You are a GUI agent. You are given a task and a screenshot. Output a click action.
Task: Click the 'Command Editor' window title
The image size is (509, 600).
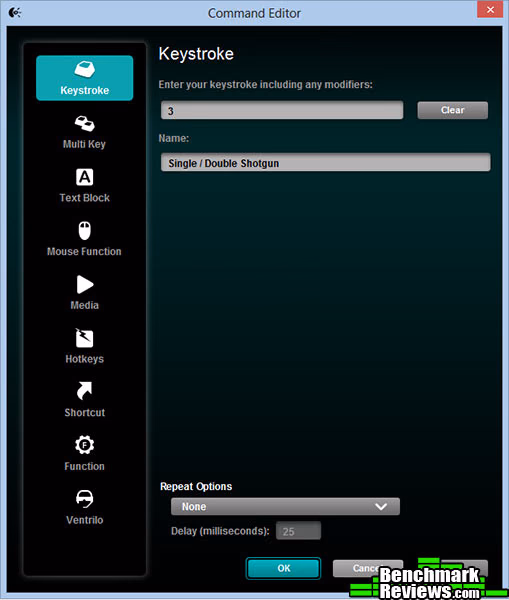pyautogui.click(x=254, y=13)
